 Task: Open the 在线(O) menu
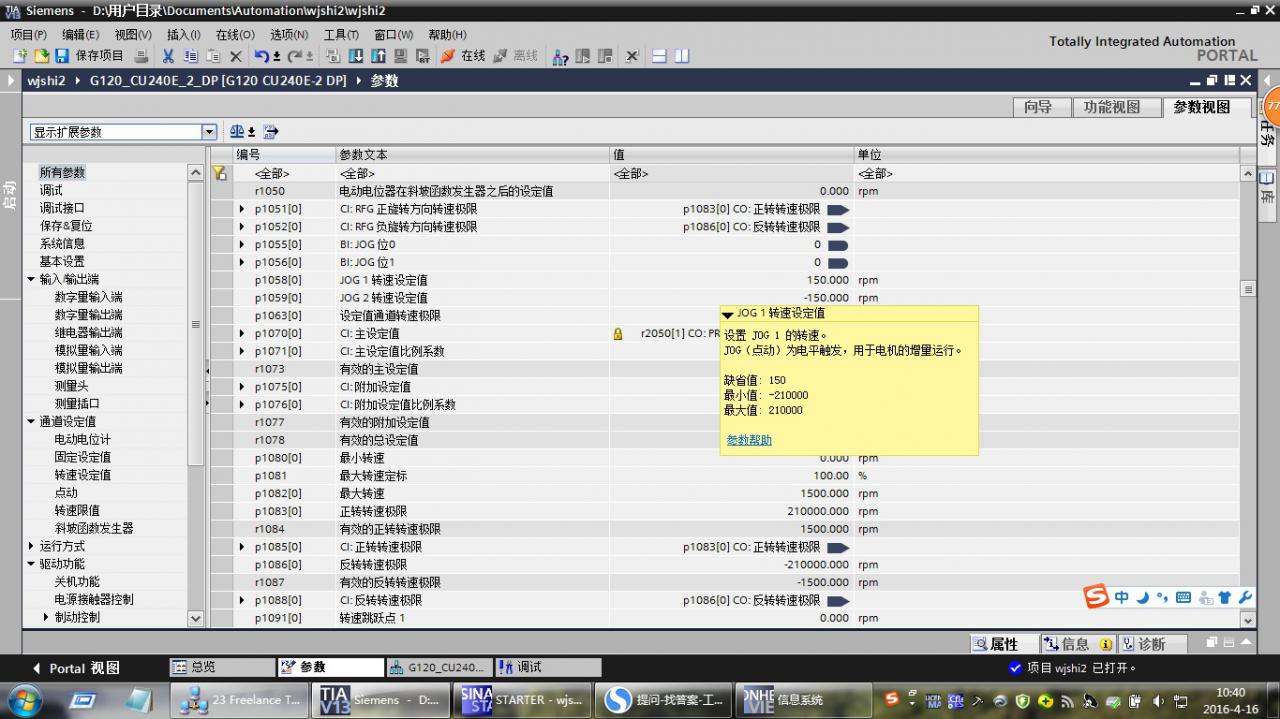[x=236, y=34]
